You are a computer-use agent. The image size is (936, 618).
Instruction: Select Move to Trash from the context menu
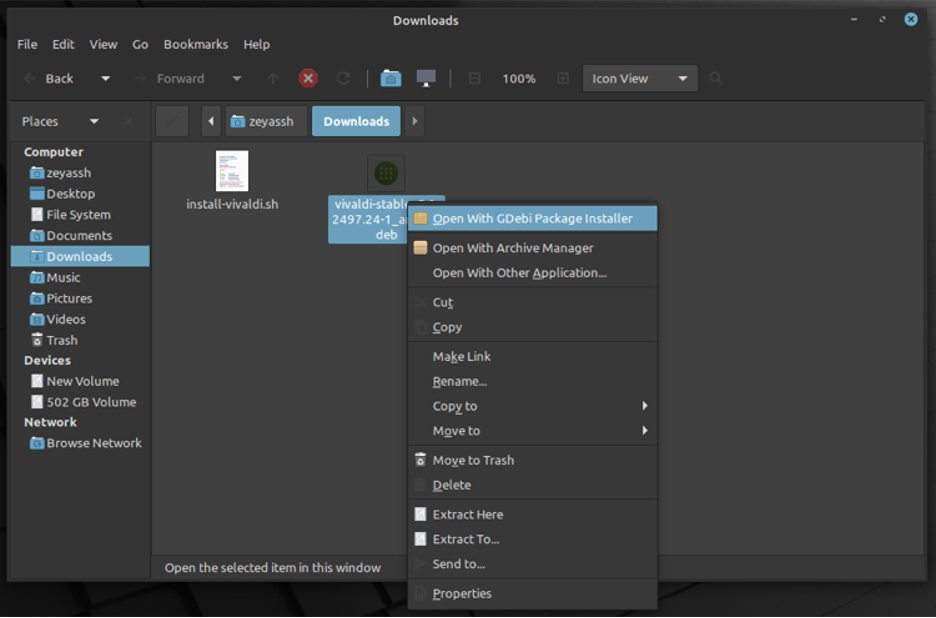tap(477, 460)
